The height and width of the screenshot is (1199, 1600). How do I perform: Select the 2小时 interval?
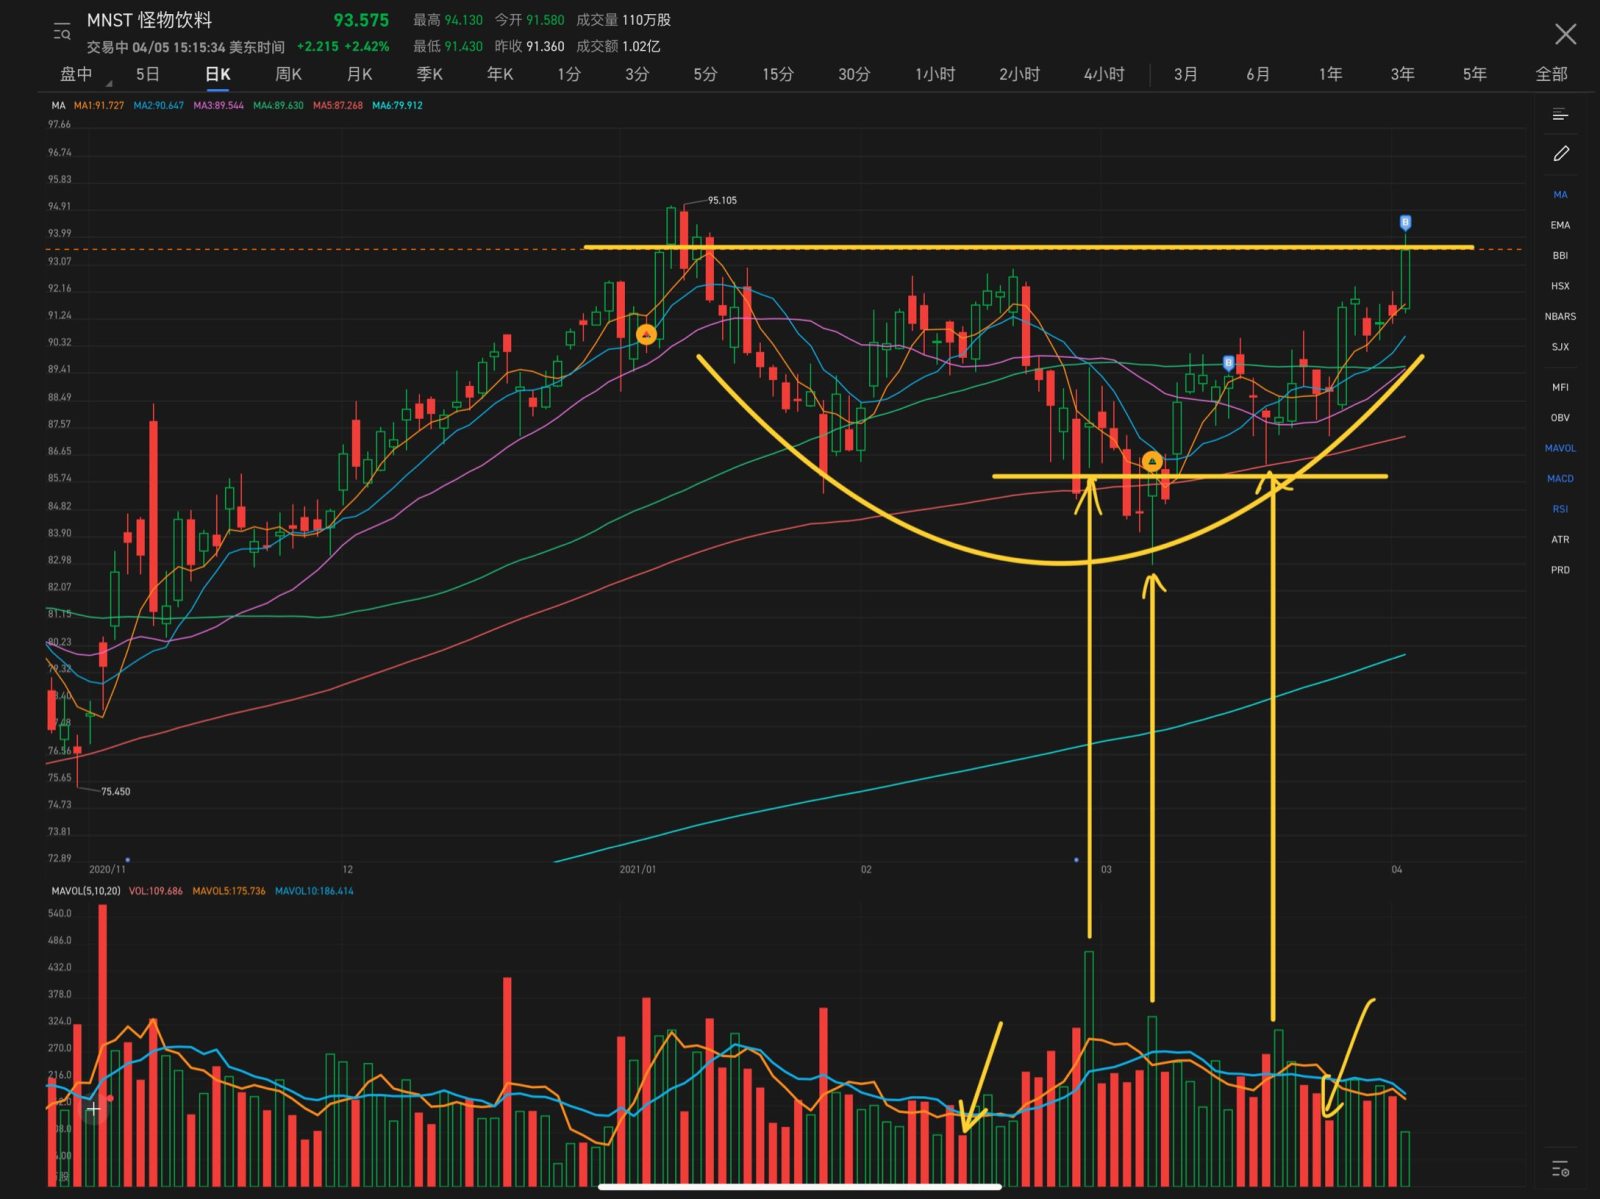(x=1019, y=74)
